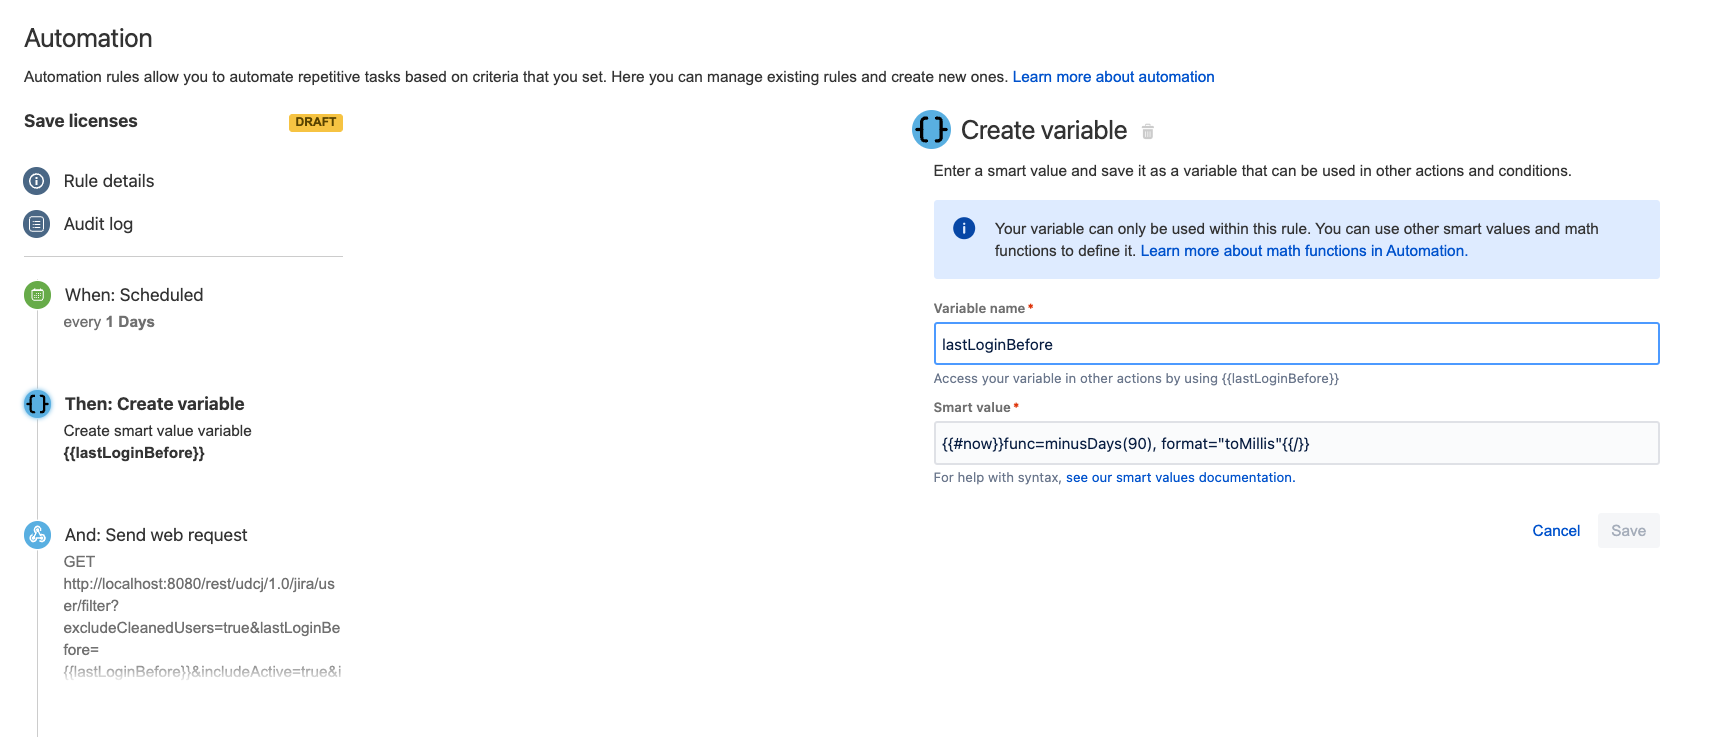This screenshot has height=737, width=1734.
Task: Select the When: Scheduled trigger step
Action: click(x=134, y=295)
